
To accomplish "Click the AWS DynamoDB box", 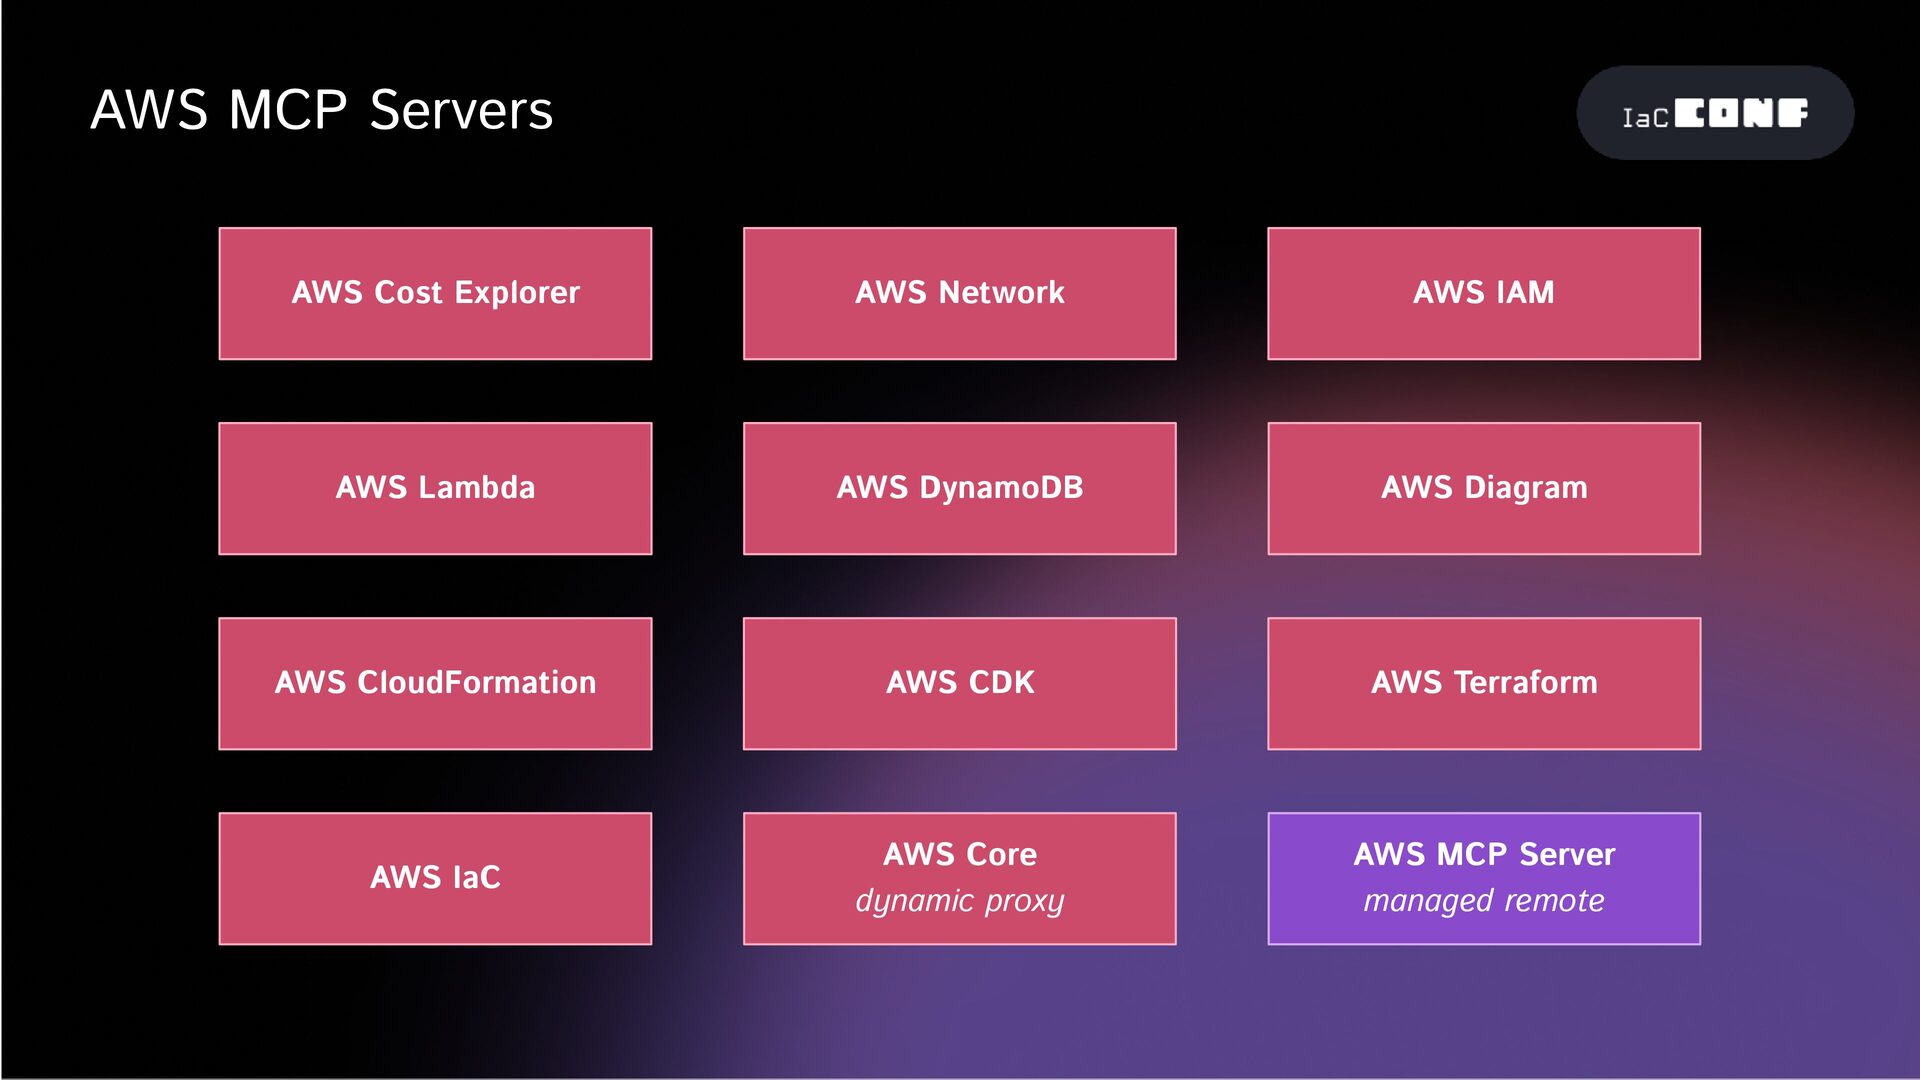I will (959, 488).
